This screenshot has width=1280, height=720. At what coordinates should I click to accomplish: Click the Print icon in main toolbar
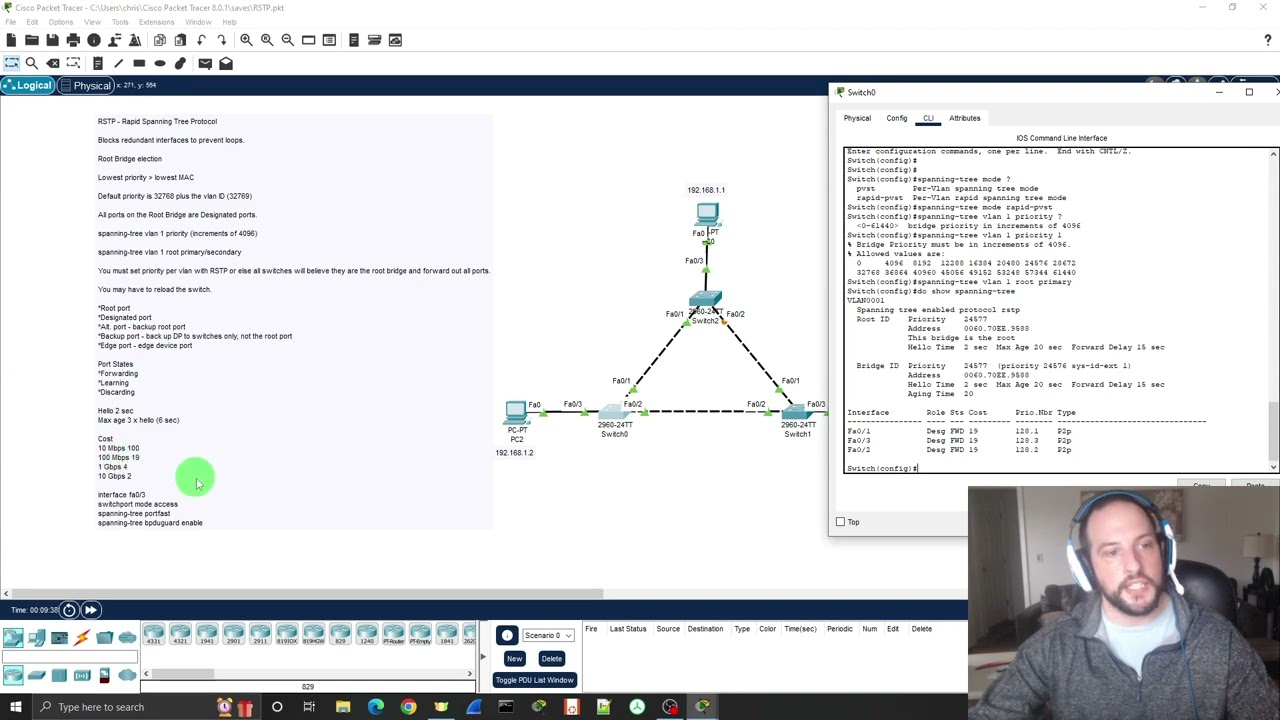click(73, 40)
